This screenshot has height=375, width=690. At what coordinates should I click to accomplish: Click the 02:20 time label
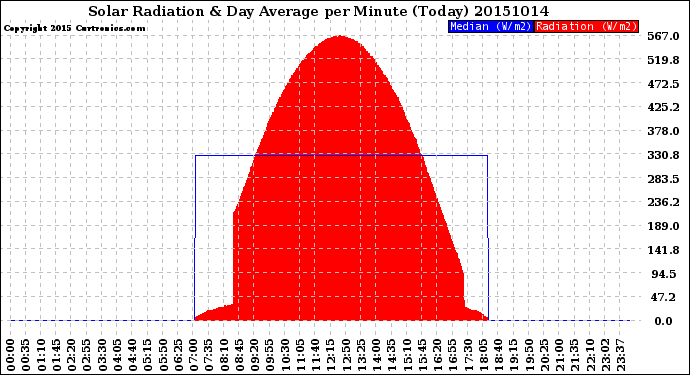coord(71,355)
